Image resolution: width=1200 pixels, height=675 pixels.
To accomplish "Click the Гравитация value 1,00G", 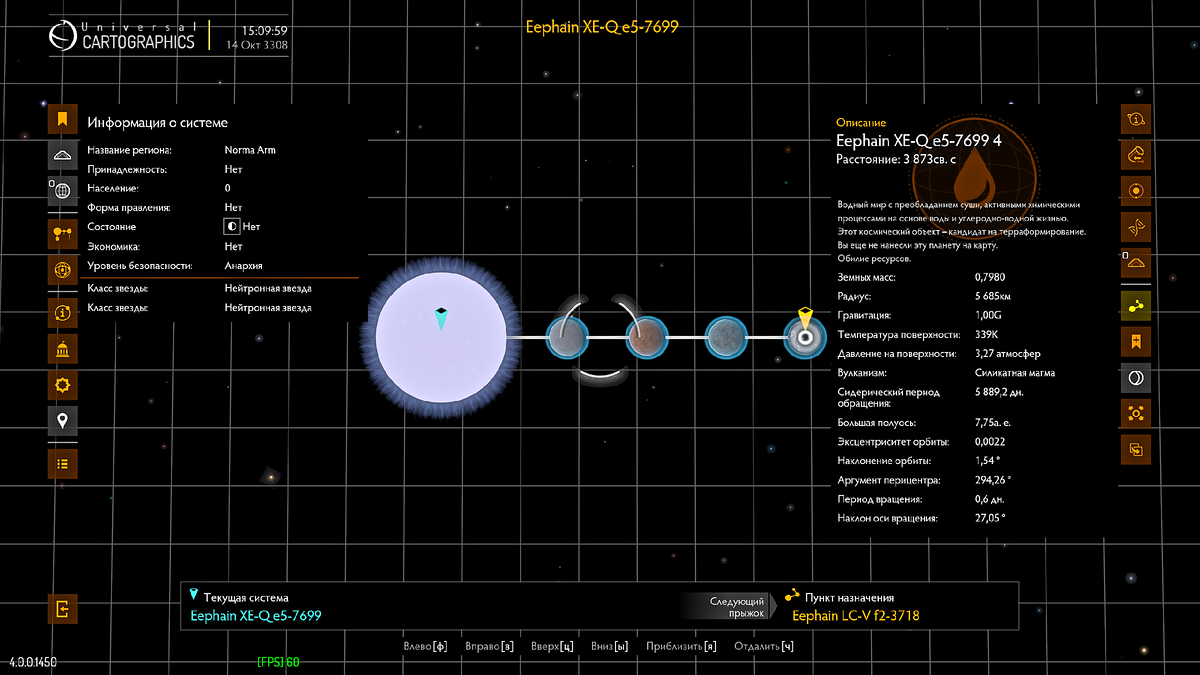I will (x=988, y=316).
